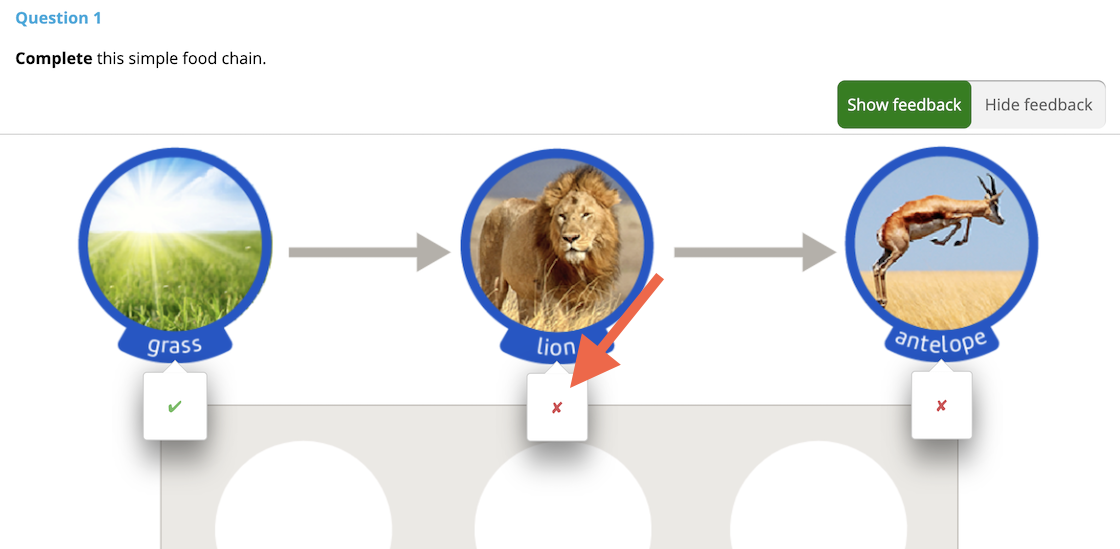Click the Question 1 heading

59,19
